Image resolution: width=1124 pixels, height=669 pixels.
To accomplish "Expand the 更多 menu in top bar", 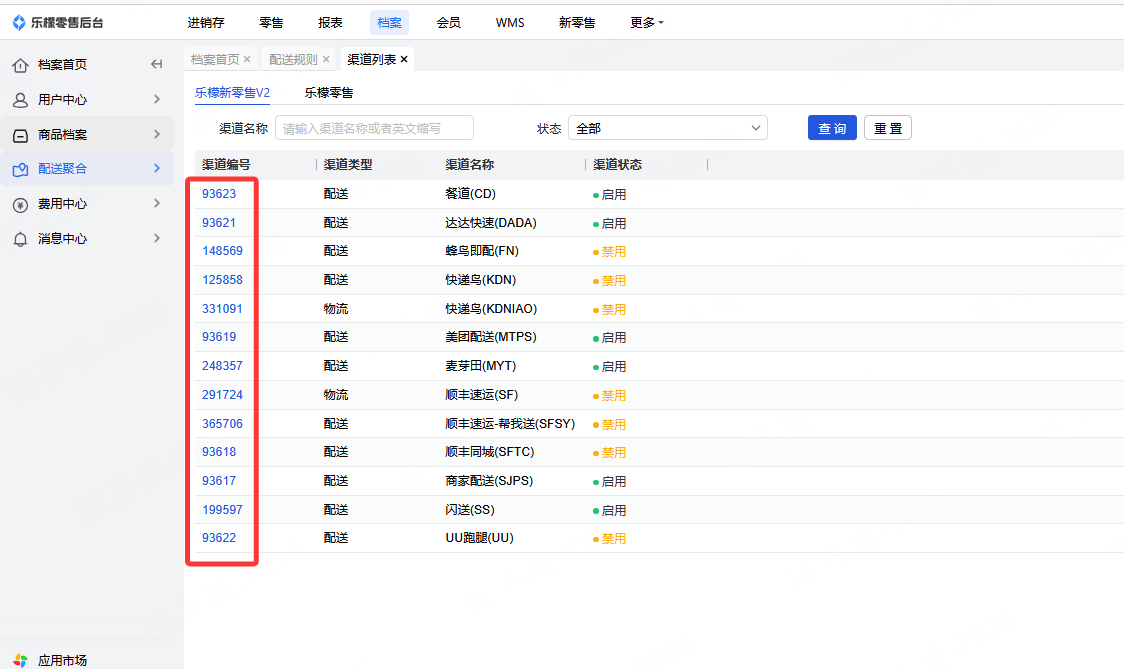I will tap(646, 22).
